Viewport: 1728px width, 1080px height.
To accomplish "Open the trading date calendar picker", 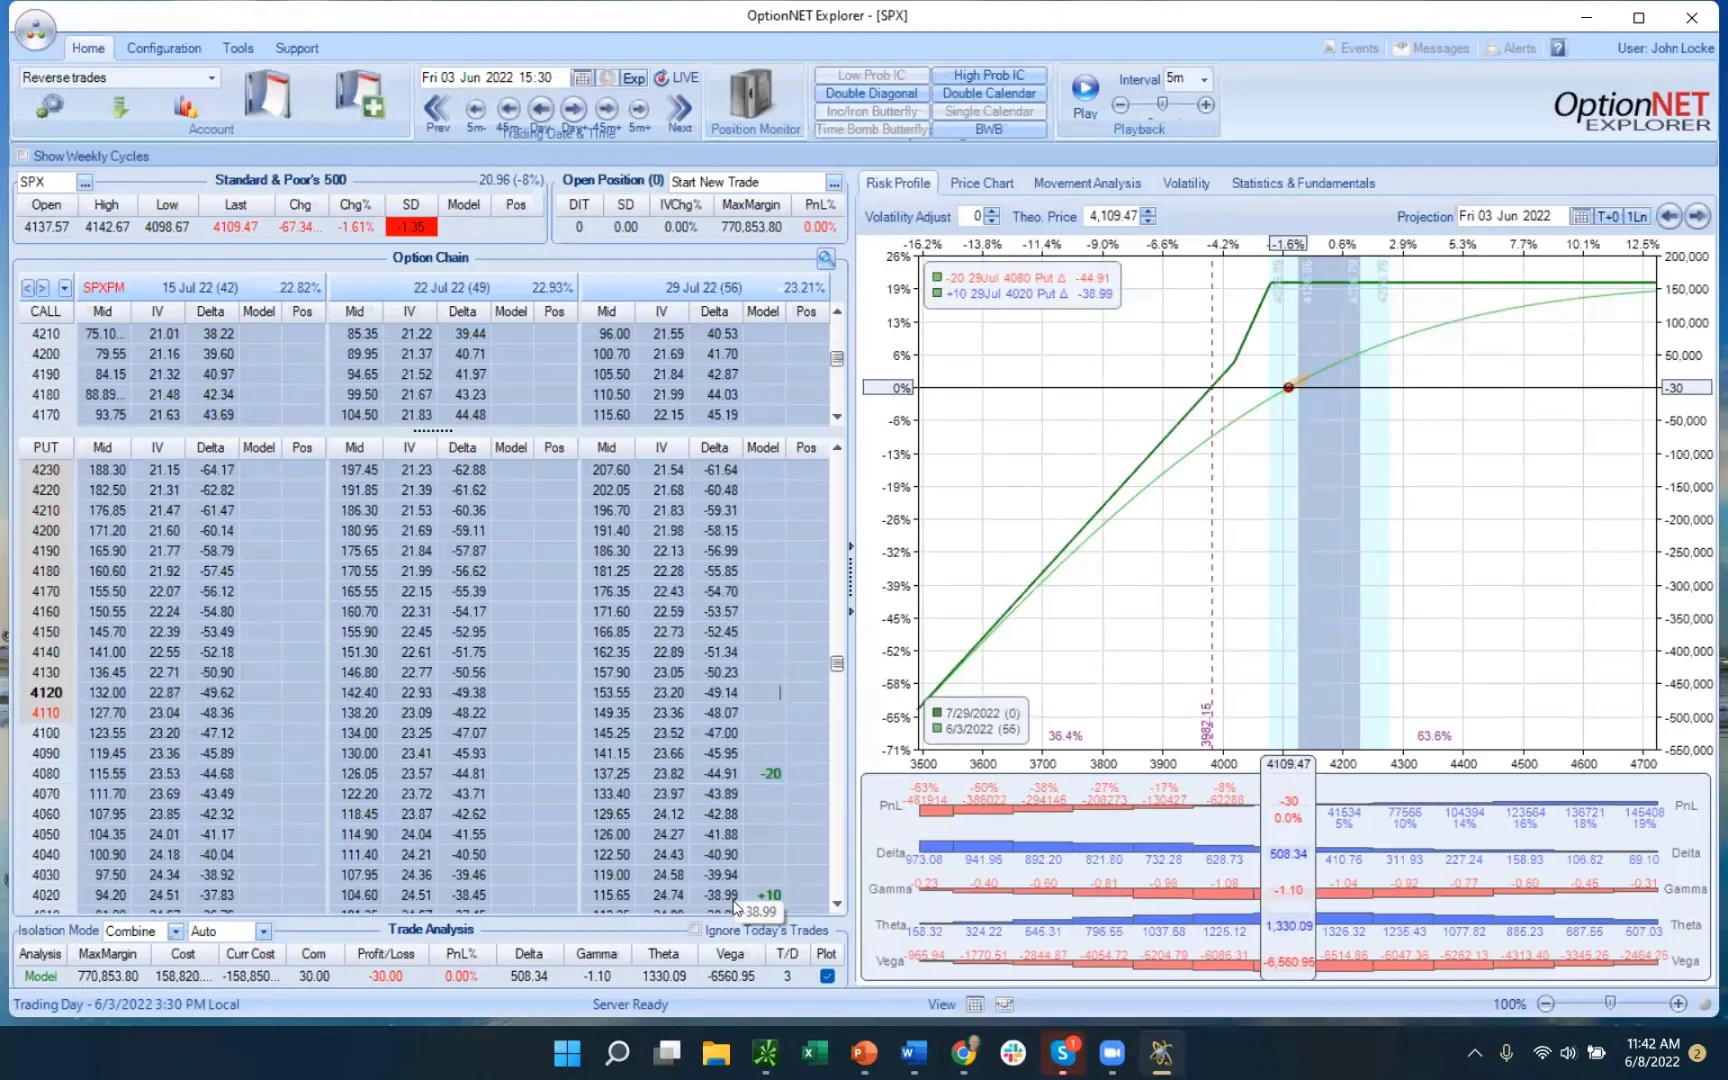I will (581, 78).
